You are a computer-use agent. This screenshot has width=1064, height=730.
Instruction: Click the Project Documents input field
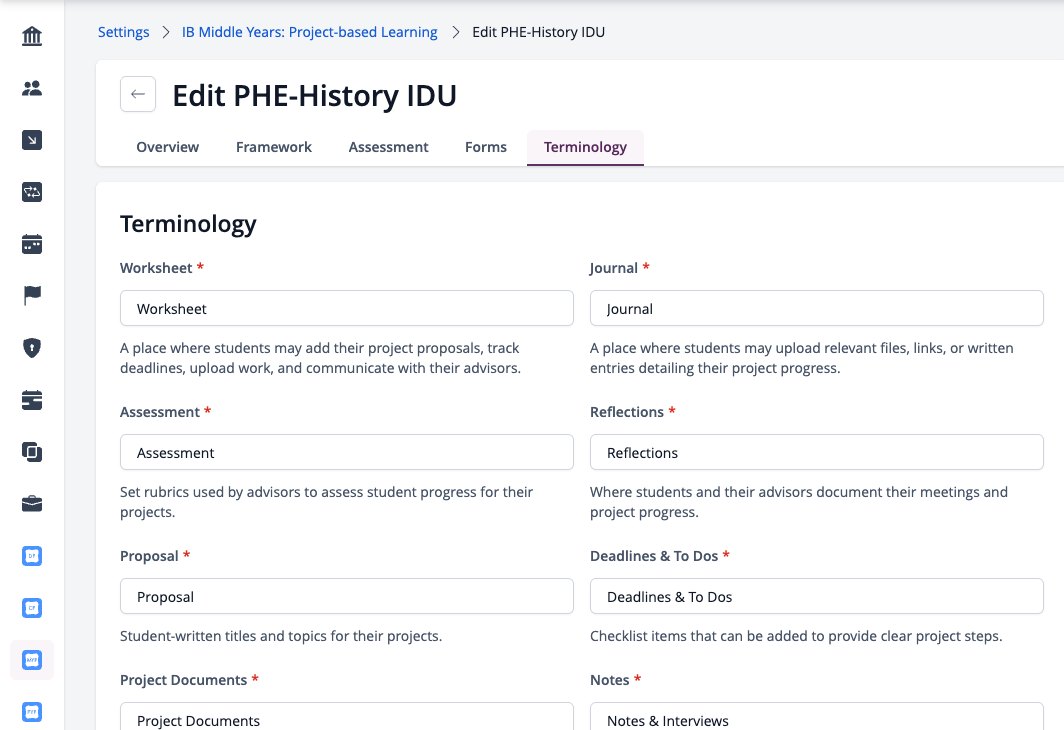click(347, 716)
